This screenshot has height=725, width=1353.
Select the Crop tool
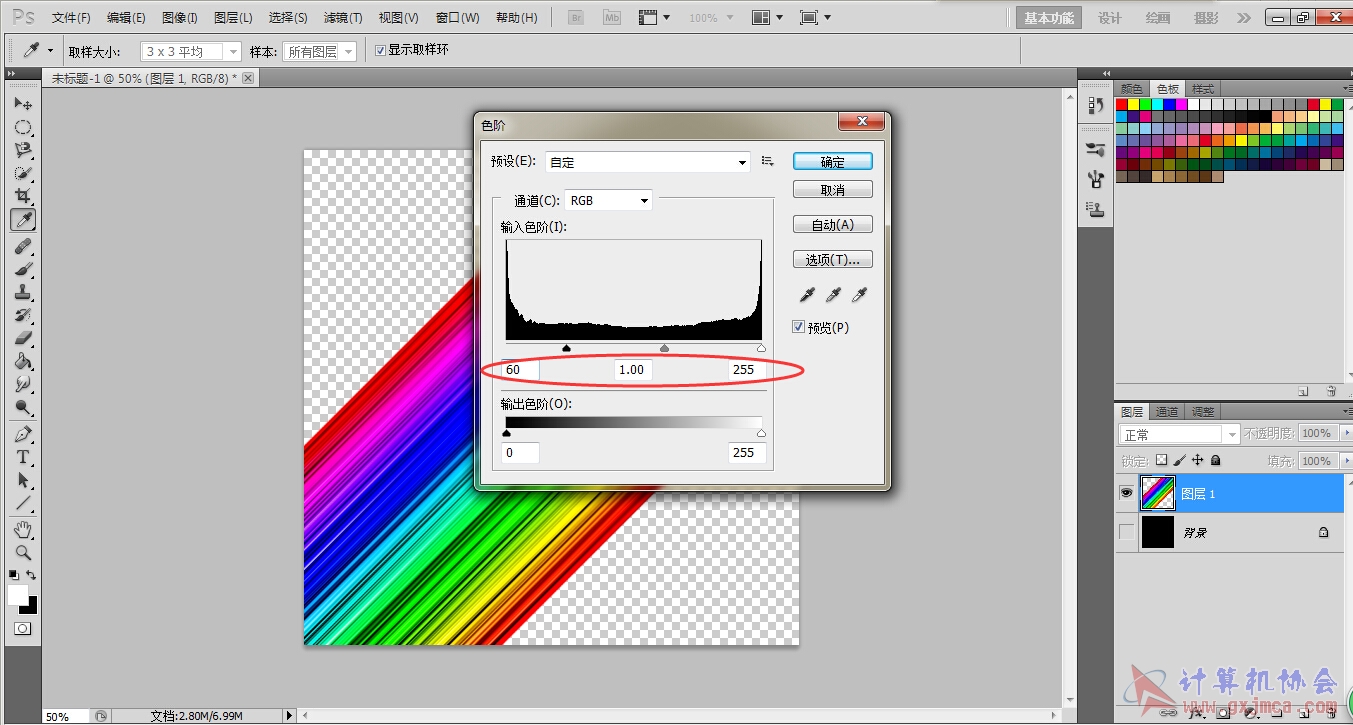click(22, 196)
